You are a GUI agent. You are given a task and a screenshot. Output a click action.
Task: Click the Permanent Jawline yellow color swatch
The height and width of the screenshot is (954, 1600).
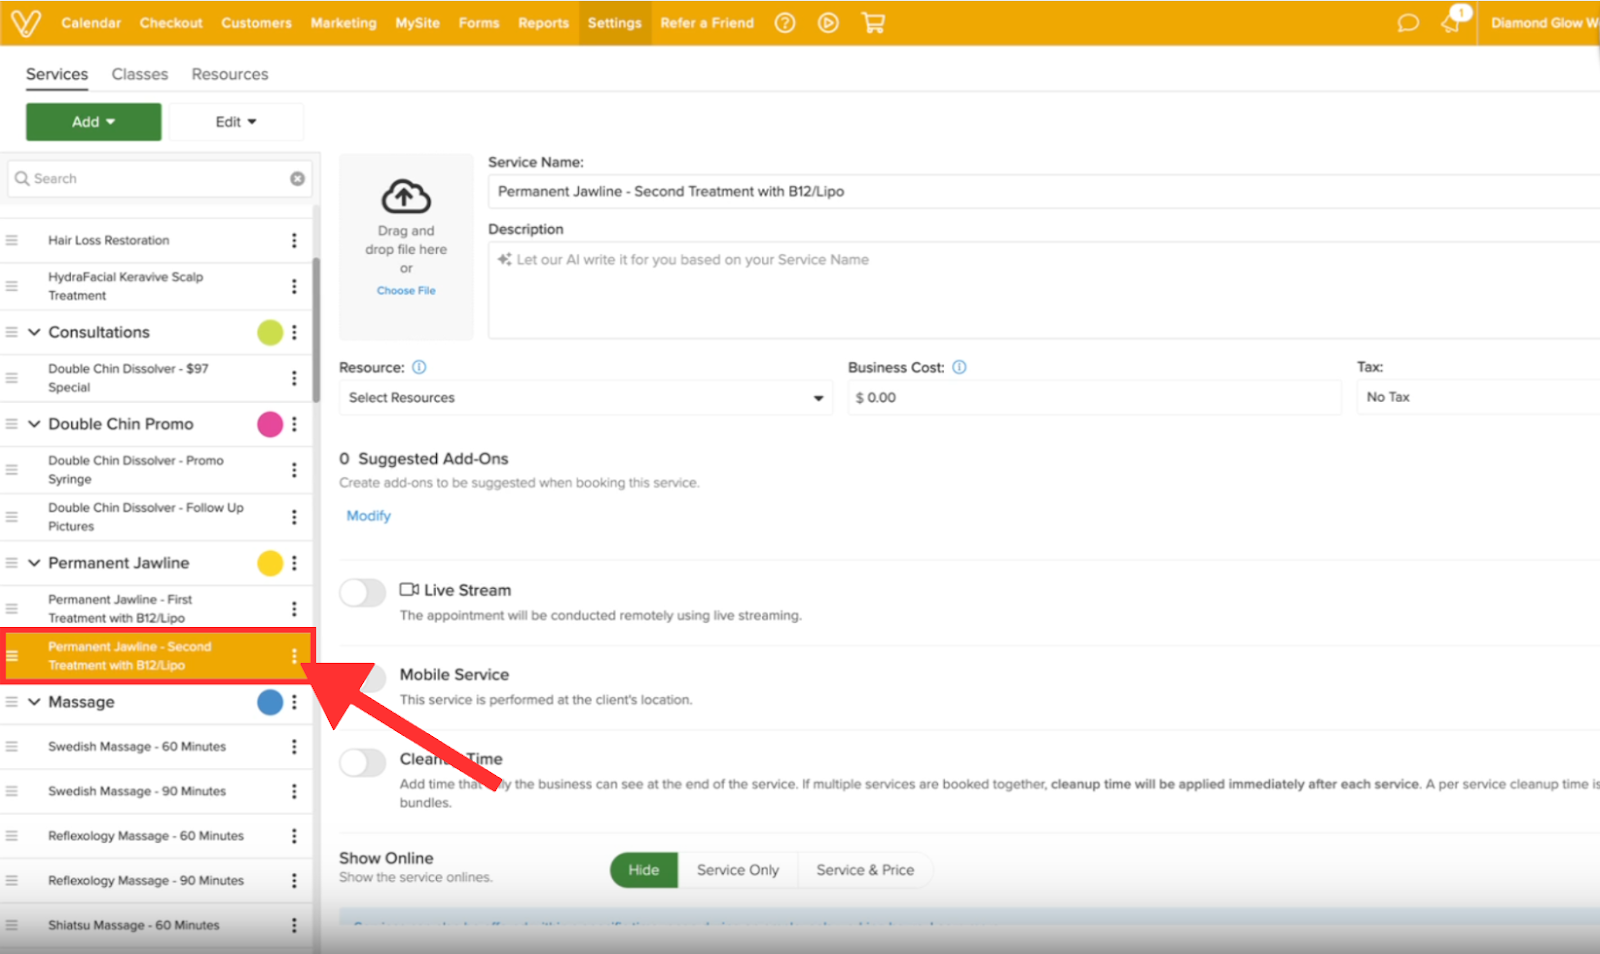click(x=270, y=563)
